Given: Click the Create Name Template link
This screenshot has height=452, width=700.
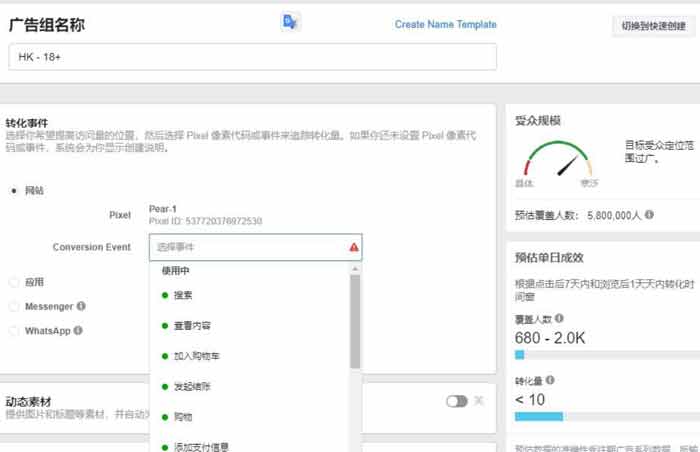Looking at the screenshot, I should [445, 25].
